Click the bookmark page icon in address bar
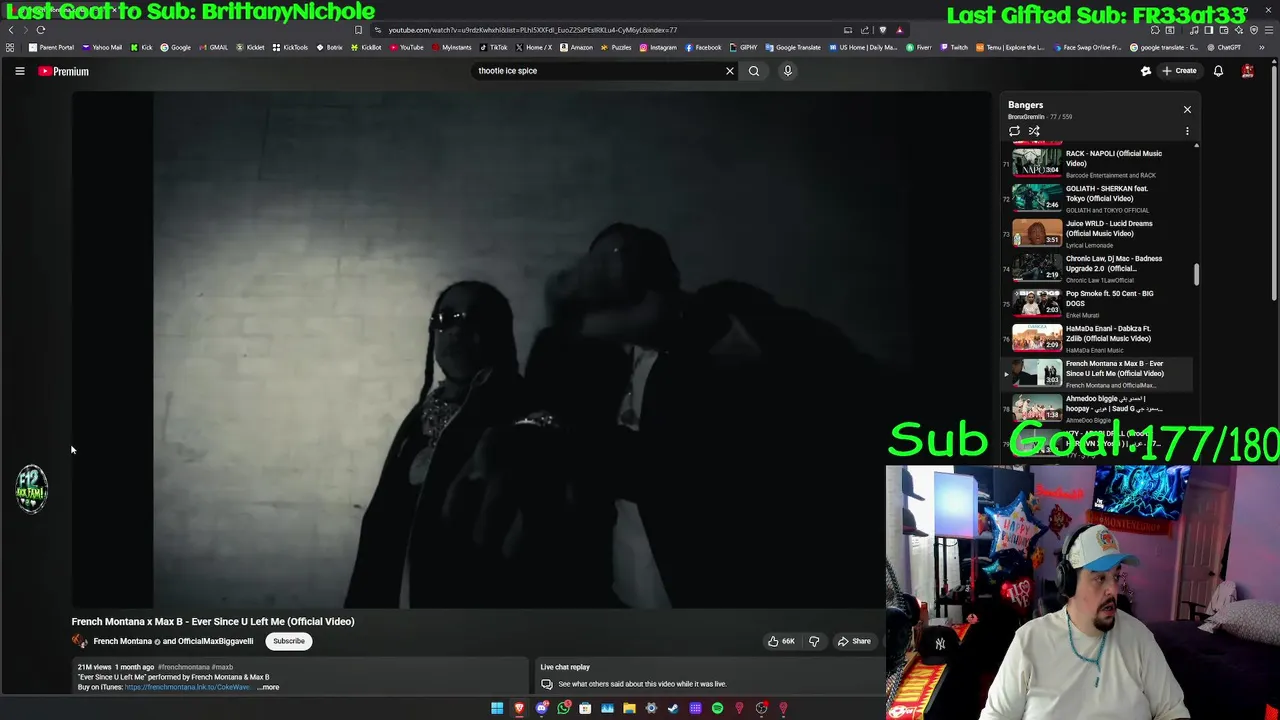 click(x=358, y=30)
